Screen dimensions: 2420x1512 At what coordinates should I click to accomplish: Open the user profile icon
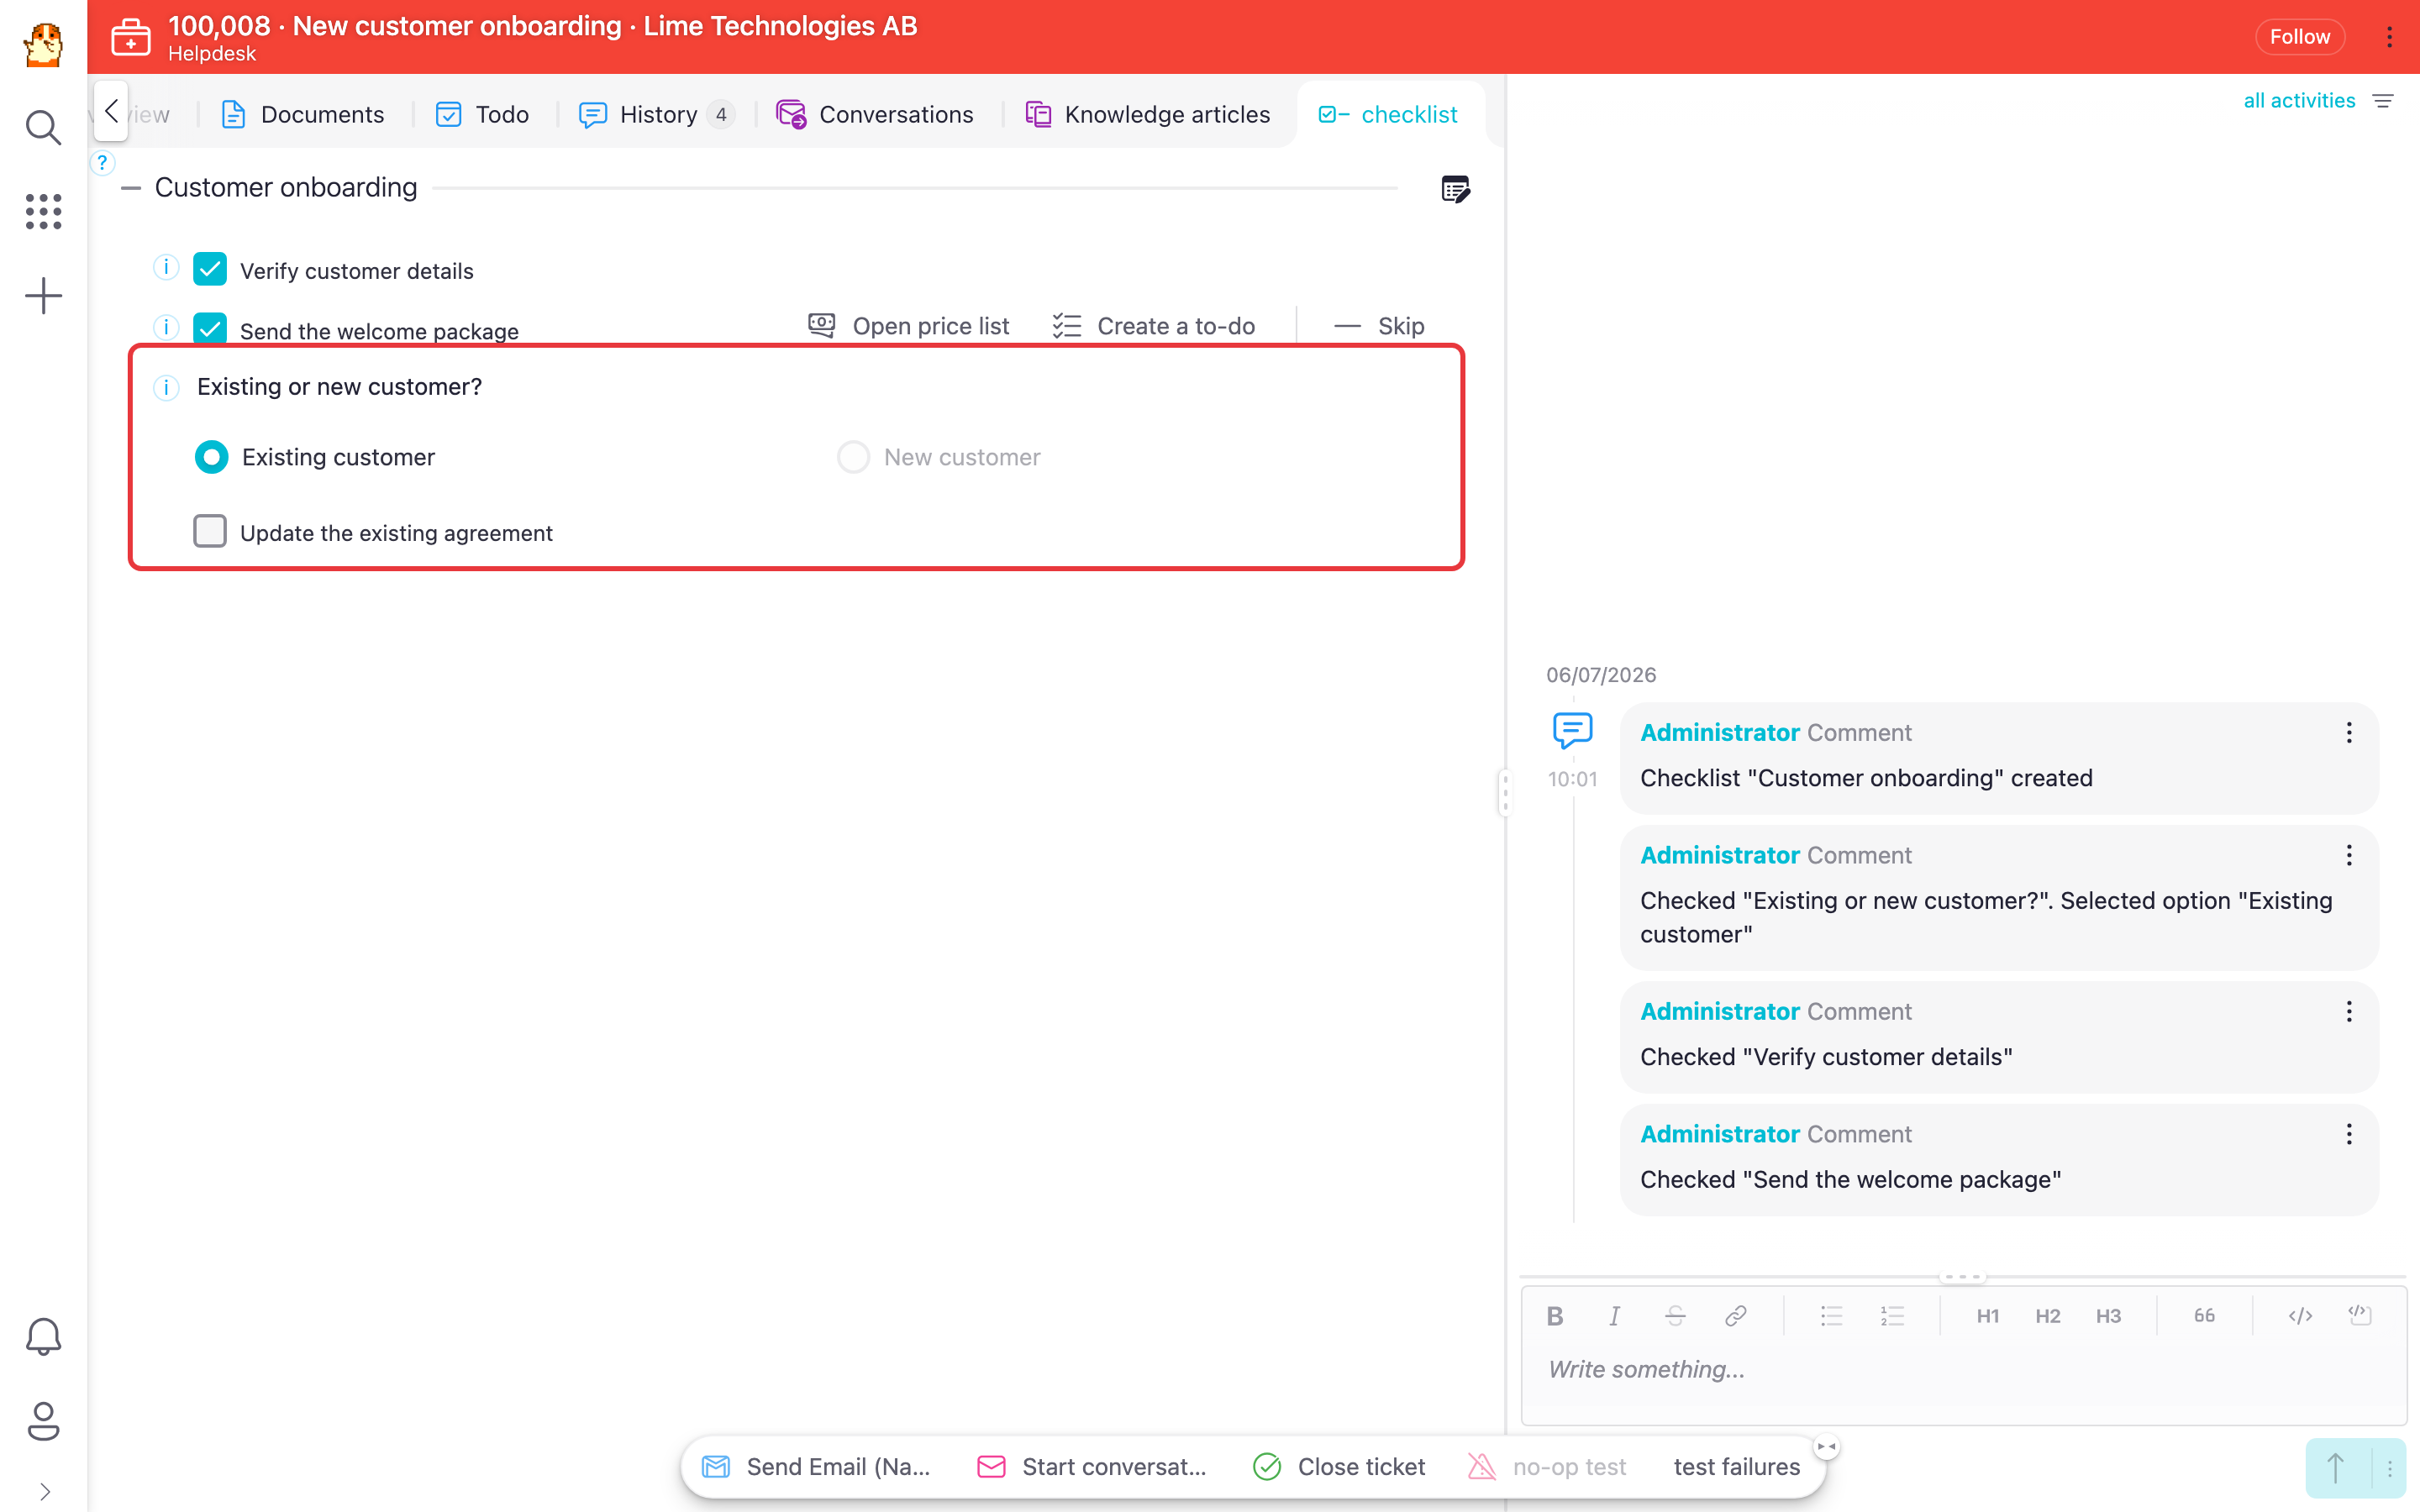click(x=43, y=1420)
